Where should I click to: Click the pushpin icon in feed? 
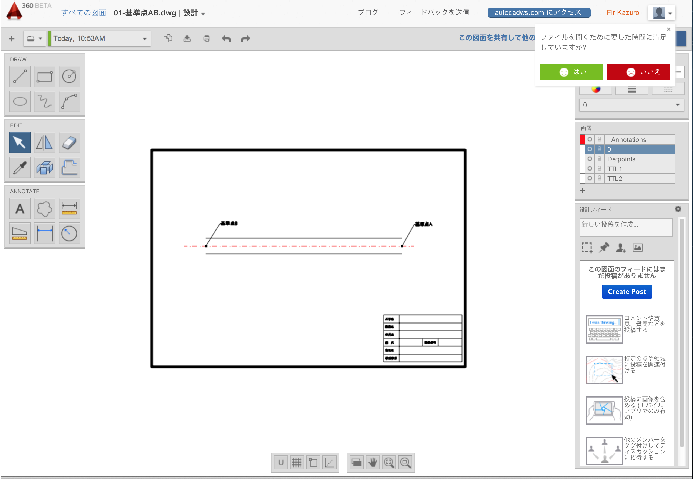(604, 247)
